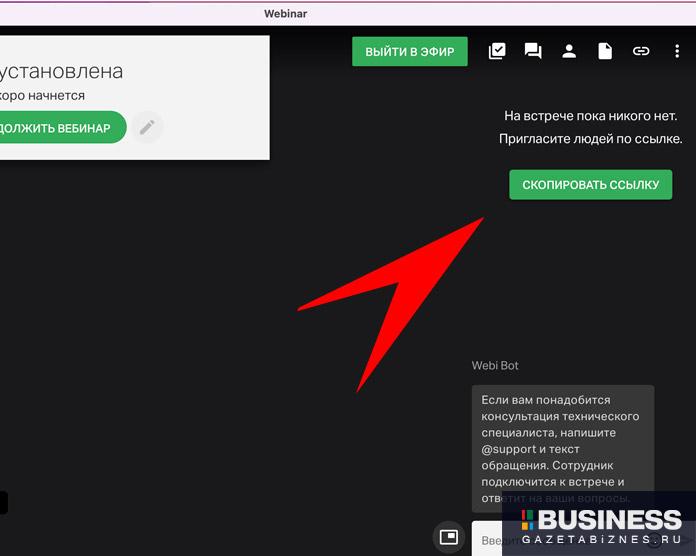Open the files document icon
This screenshot has height=556, width=696.
[605, 52]
